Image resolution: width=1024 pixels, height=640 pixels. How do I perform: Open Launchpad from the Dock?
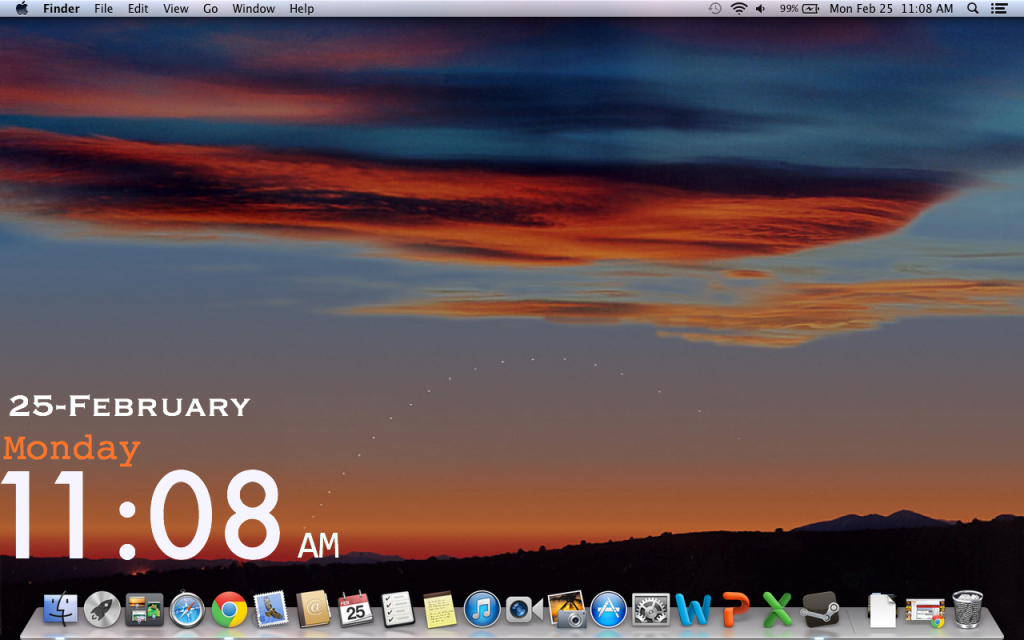click(x=102, y=607)
